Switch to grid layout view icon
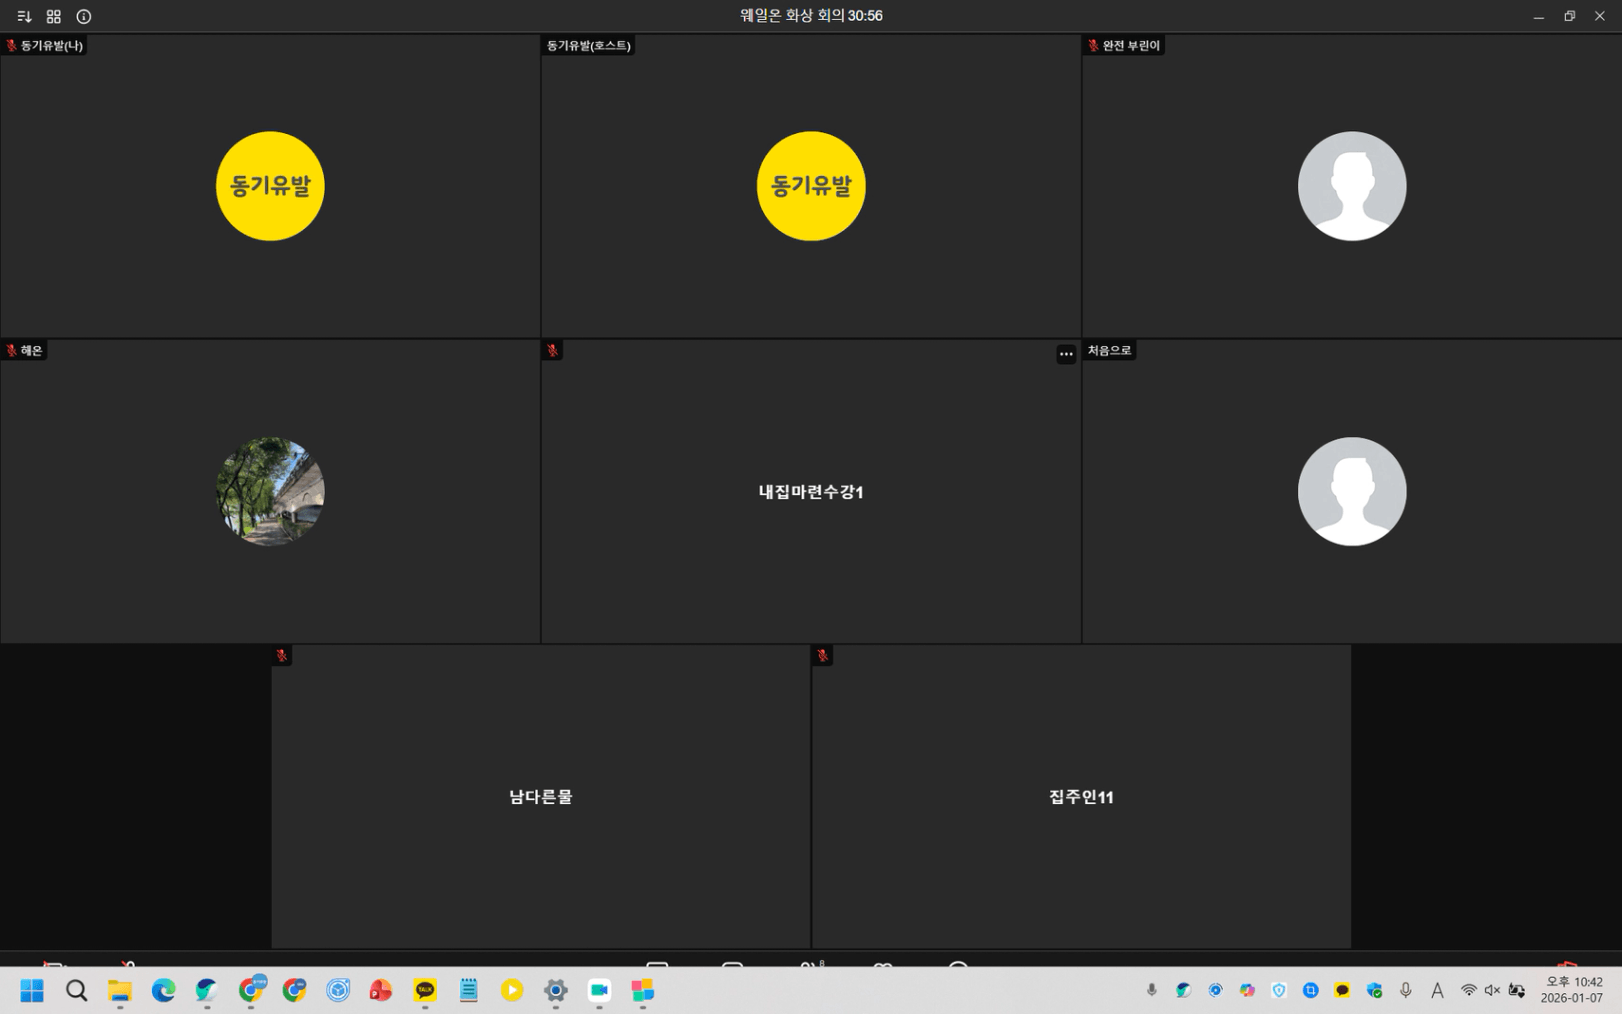The height and width of the screenshot is (1014, 1622). [54, 16]
